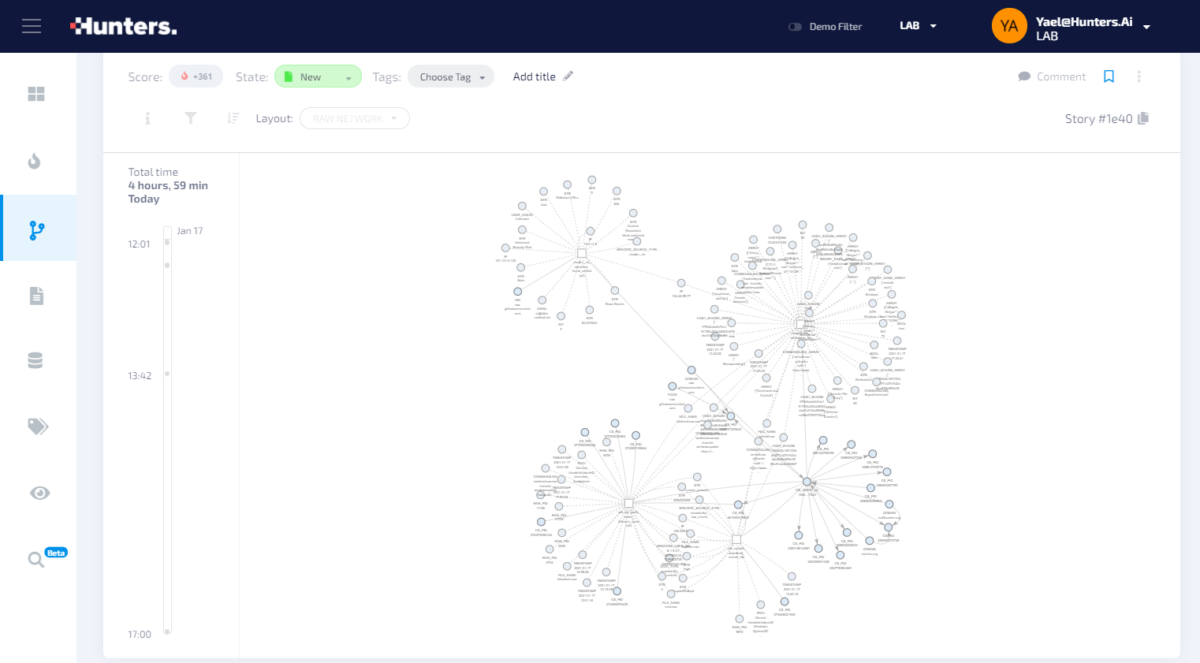Viewport: 1200px width, 663px height.
Task: Open the graph filter funnel icon
Action: (190, 119)
